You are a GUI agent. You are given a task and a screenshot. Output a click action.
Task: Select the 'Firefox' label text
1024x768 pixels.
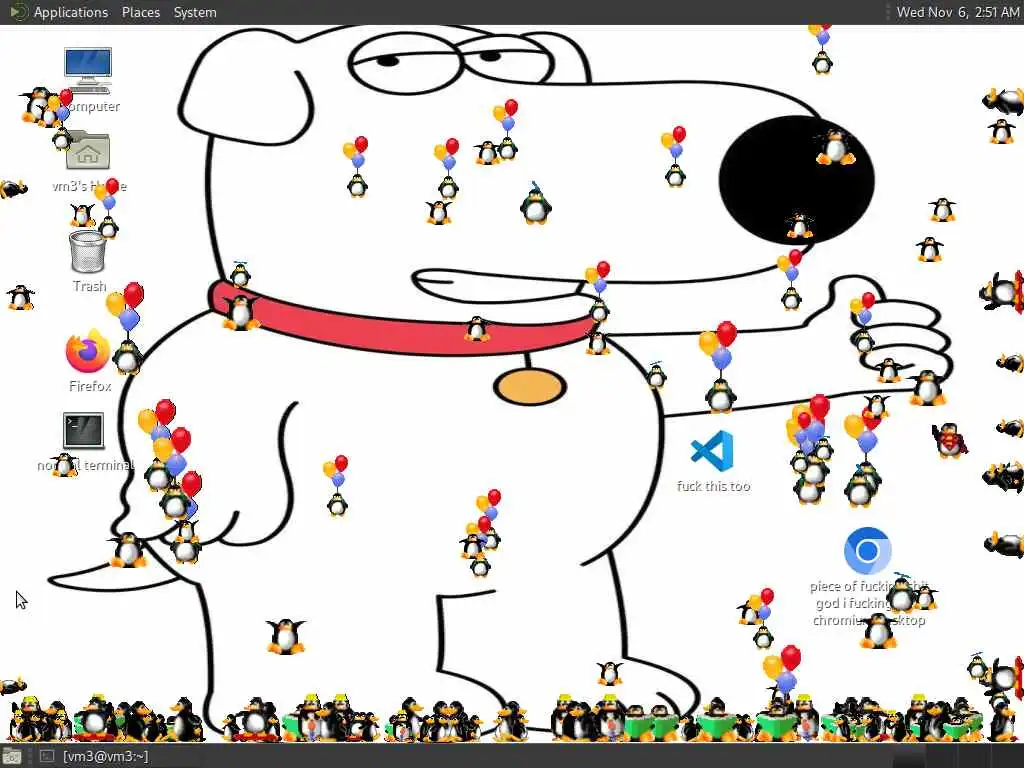pyautogui.click(x=90, y=386)
